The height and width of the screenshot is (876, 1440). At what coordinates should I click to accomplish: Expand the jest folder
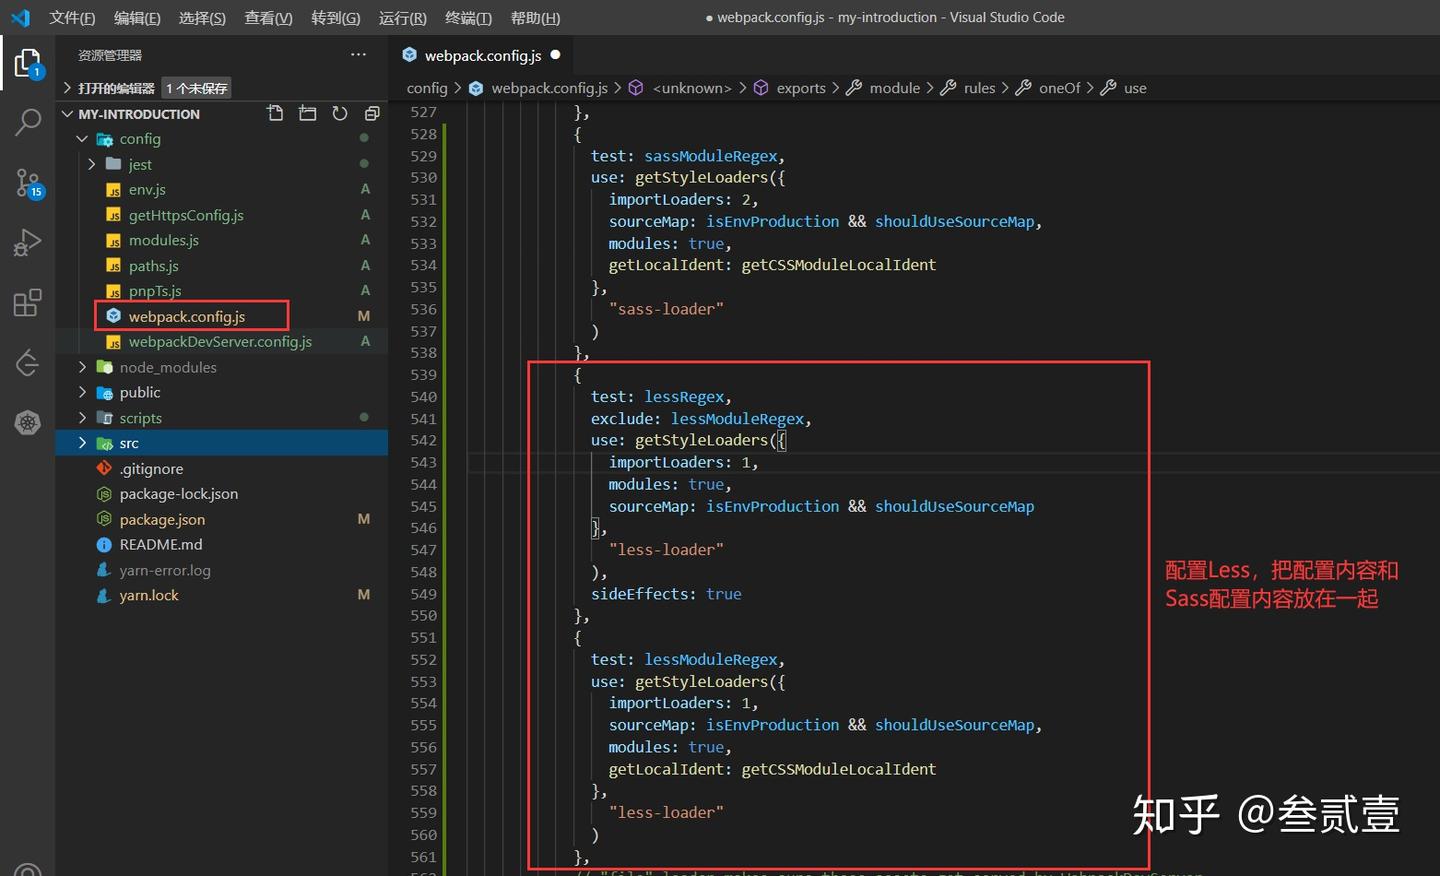tap(92, 164)
